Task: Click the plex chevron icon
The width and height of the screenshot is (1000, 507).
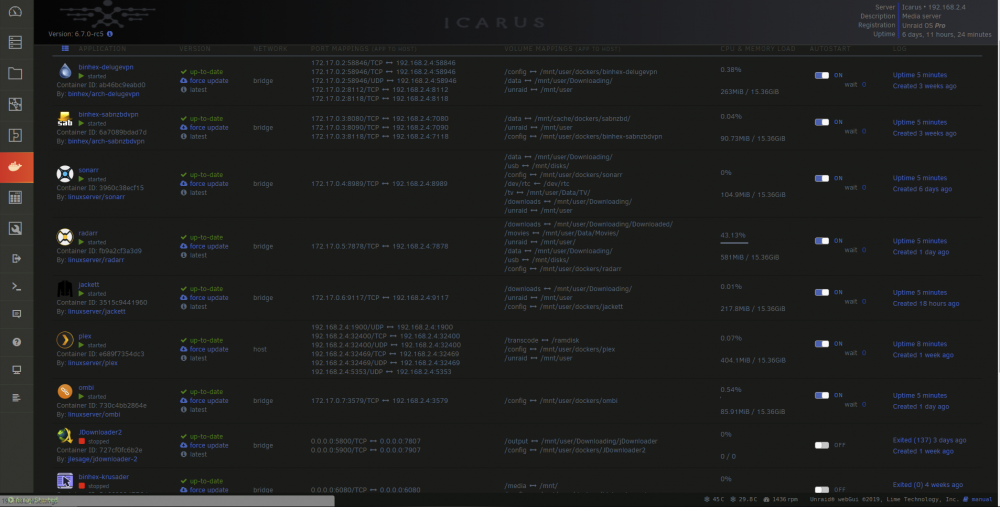Action: (x=65, y=339)
